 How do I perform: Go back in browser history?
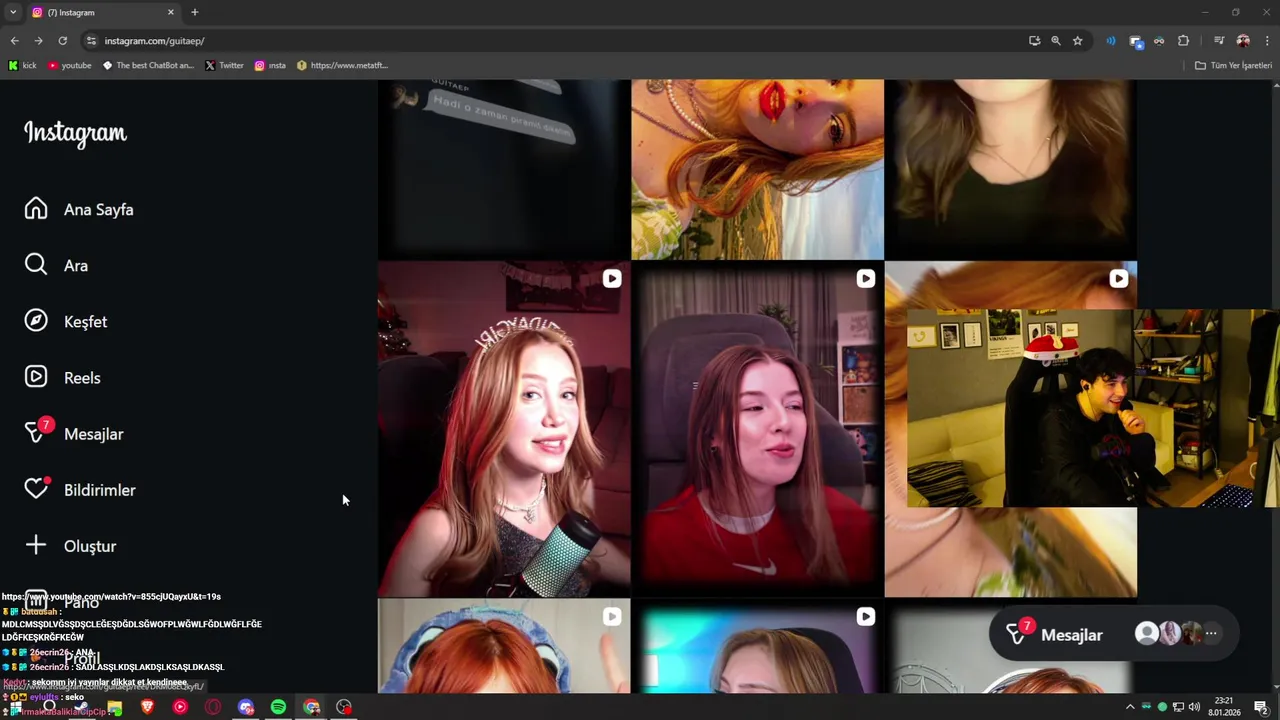pyautogui.click(x=14, y=41)
